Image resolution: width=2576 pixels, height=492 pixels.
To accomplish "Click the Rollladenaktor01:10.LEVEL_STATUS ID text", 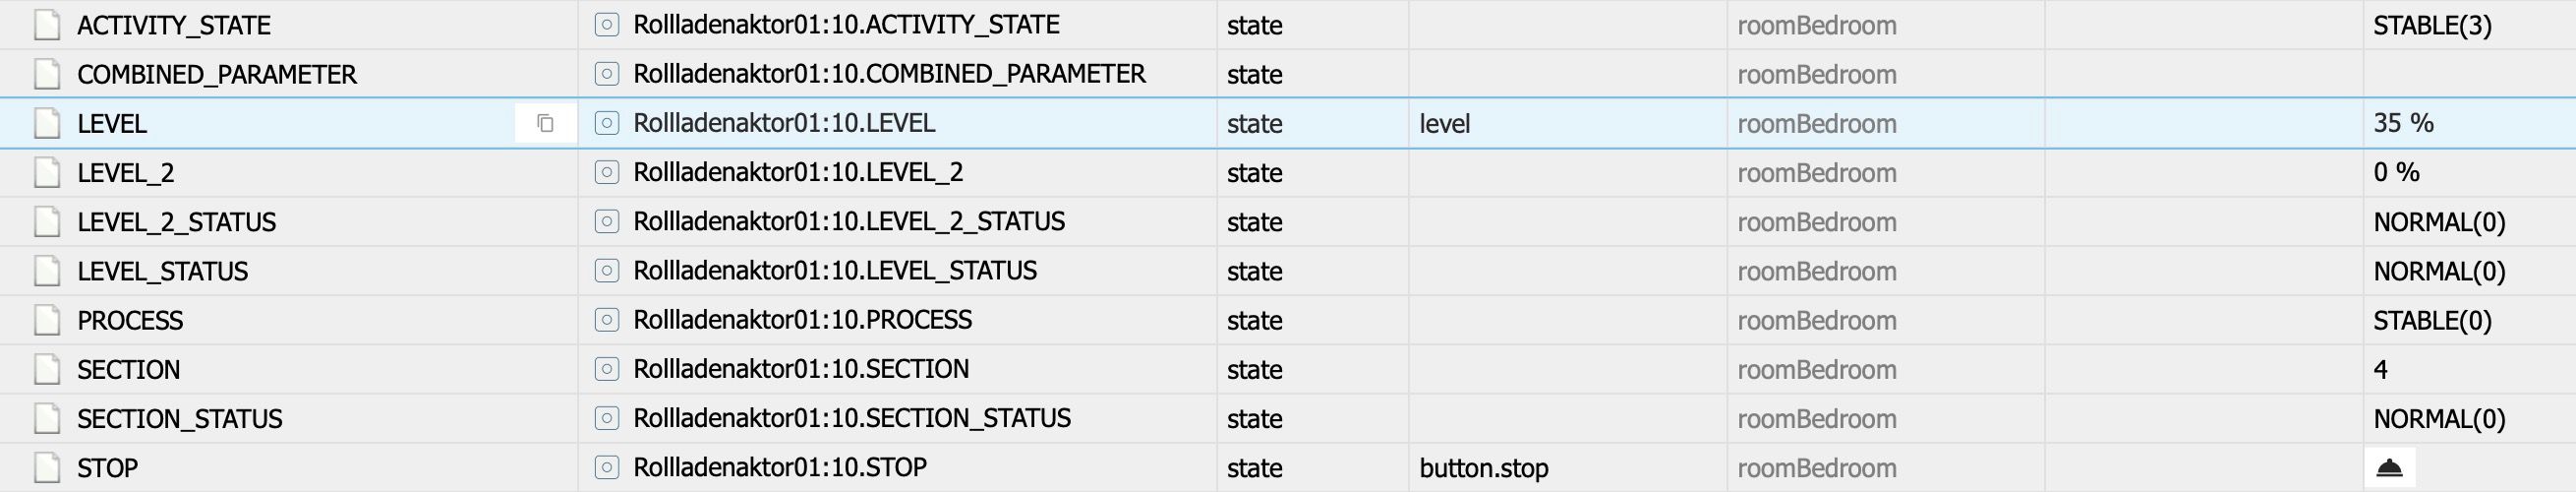I will pyautogui.click(x=834, y=271).
